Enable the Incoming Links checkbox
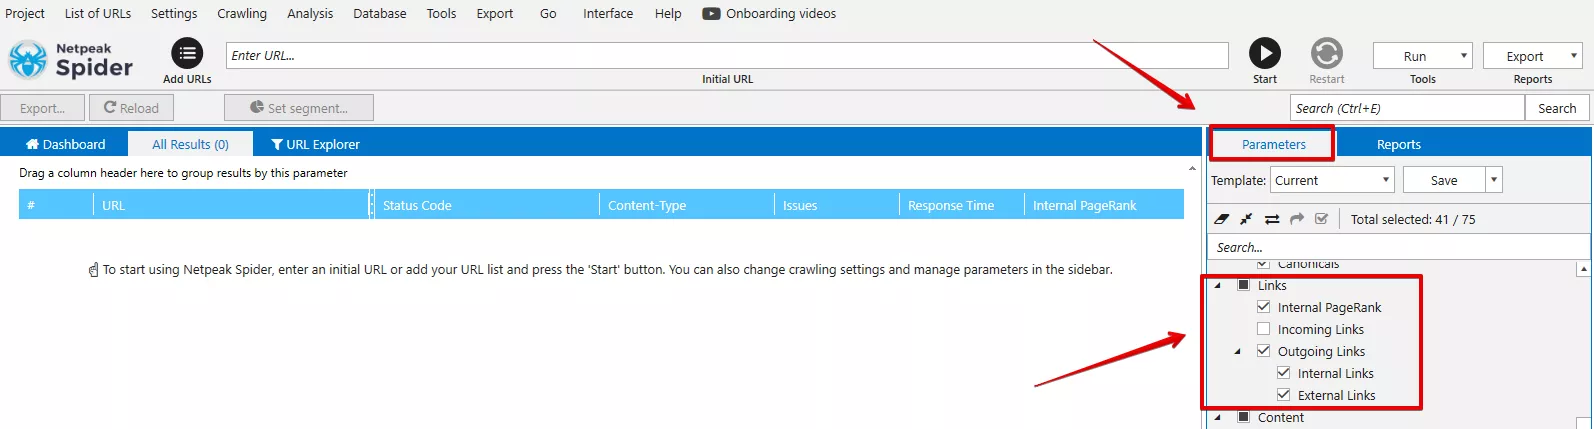Screen dimensions: 1594x429 tap(1263, 329)
